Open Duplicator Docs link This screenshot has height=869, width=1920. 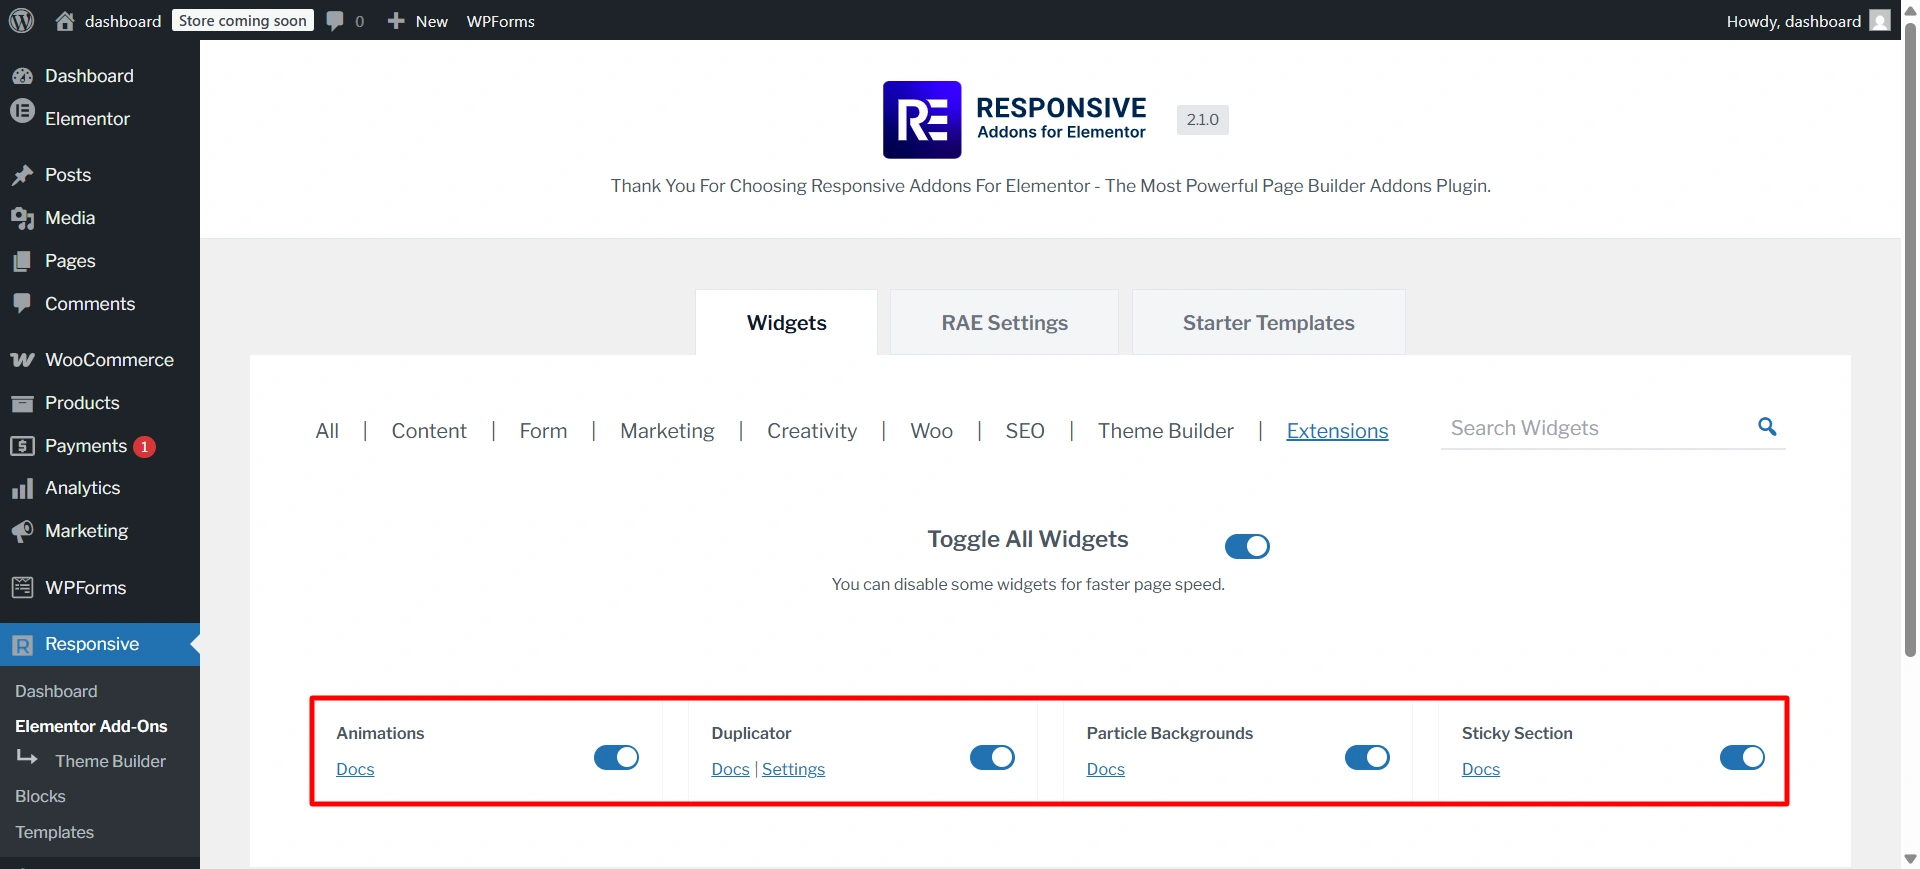[x=730, y=769]
